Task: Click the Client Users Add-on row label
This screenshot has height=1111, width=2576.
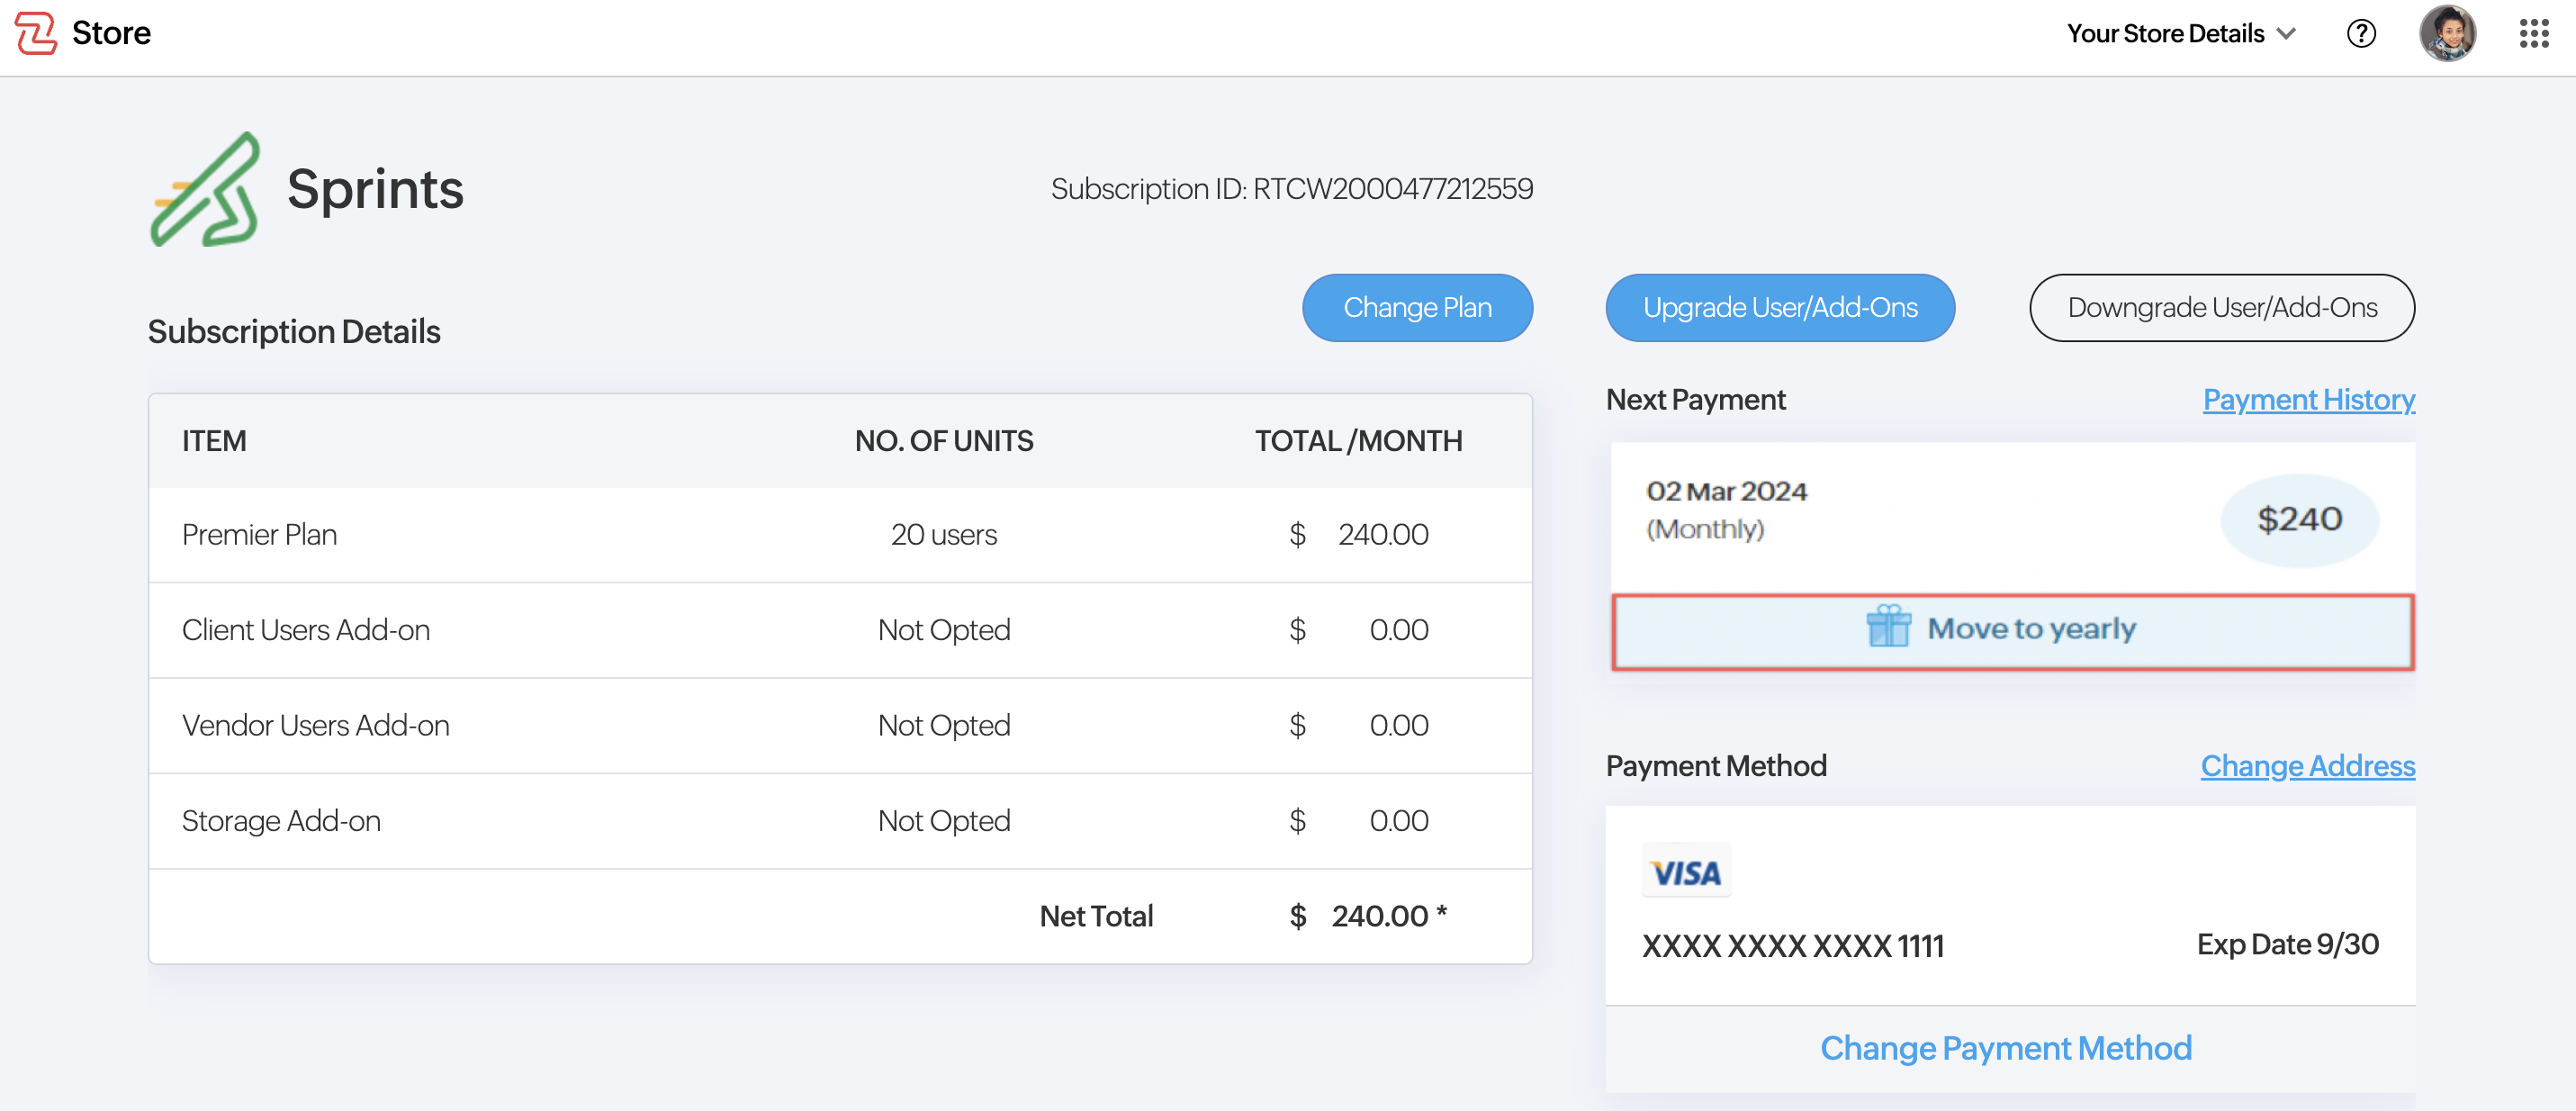Action: point(306,630)
